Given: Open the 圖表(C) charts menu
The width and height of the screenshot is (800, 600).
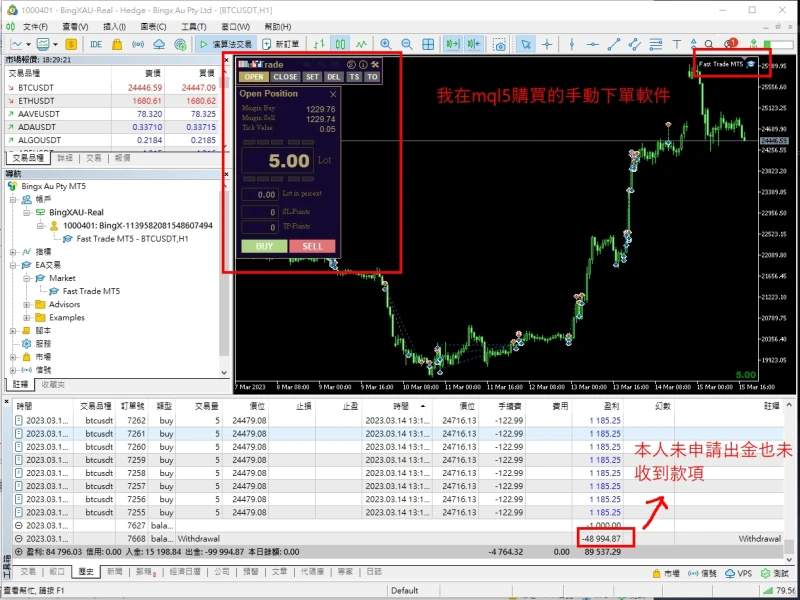Looking at the screenshot, I should coord(154,26).
